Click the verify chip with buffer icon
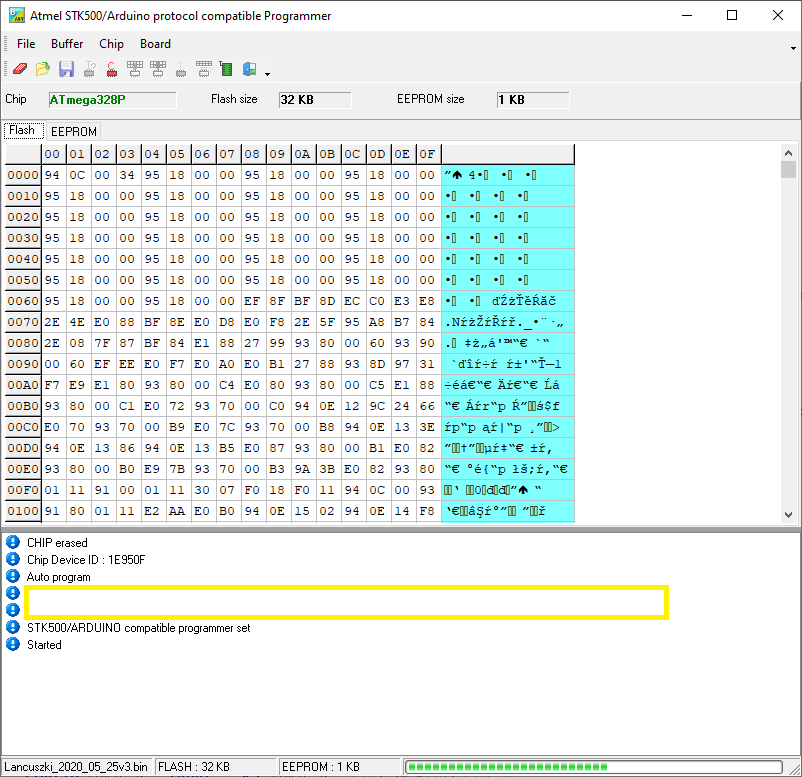 click(204, 69)
